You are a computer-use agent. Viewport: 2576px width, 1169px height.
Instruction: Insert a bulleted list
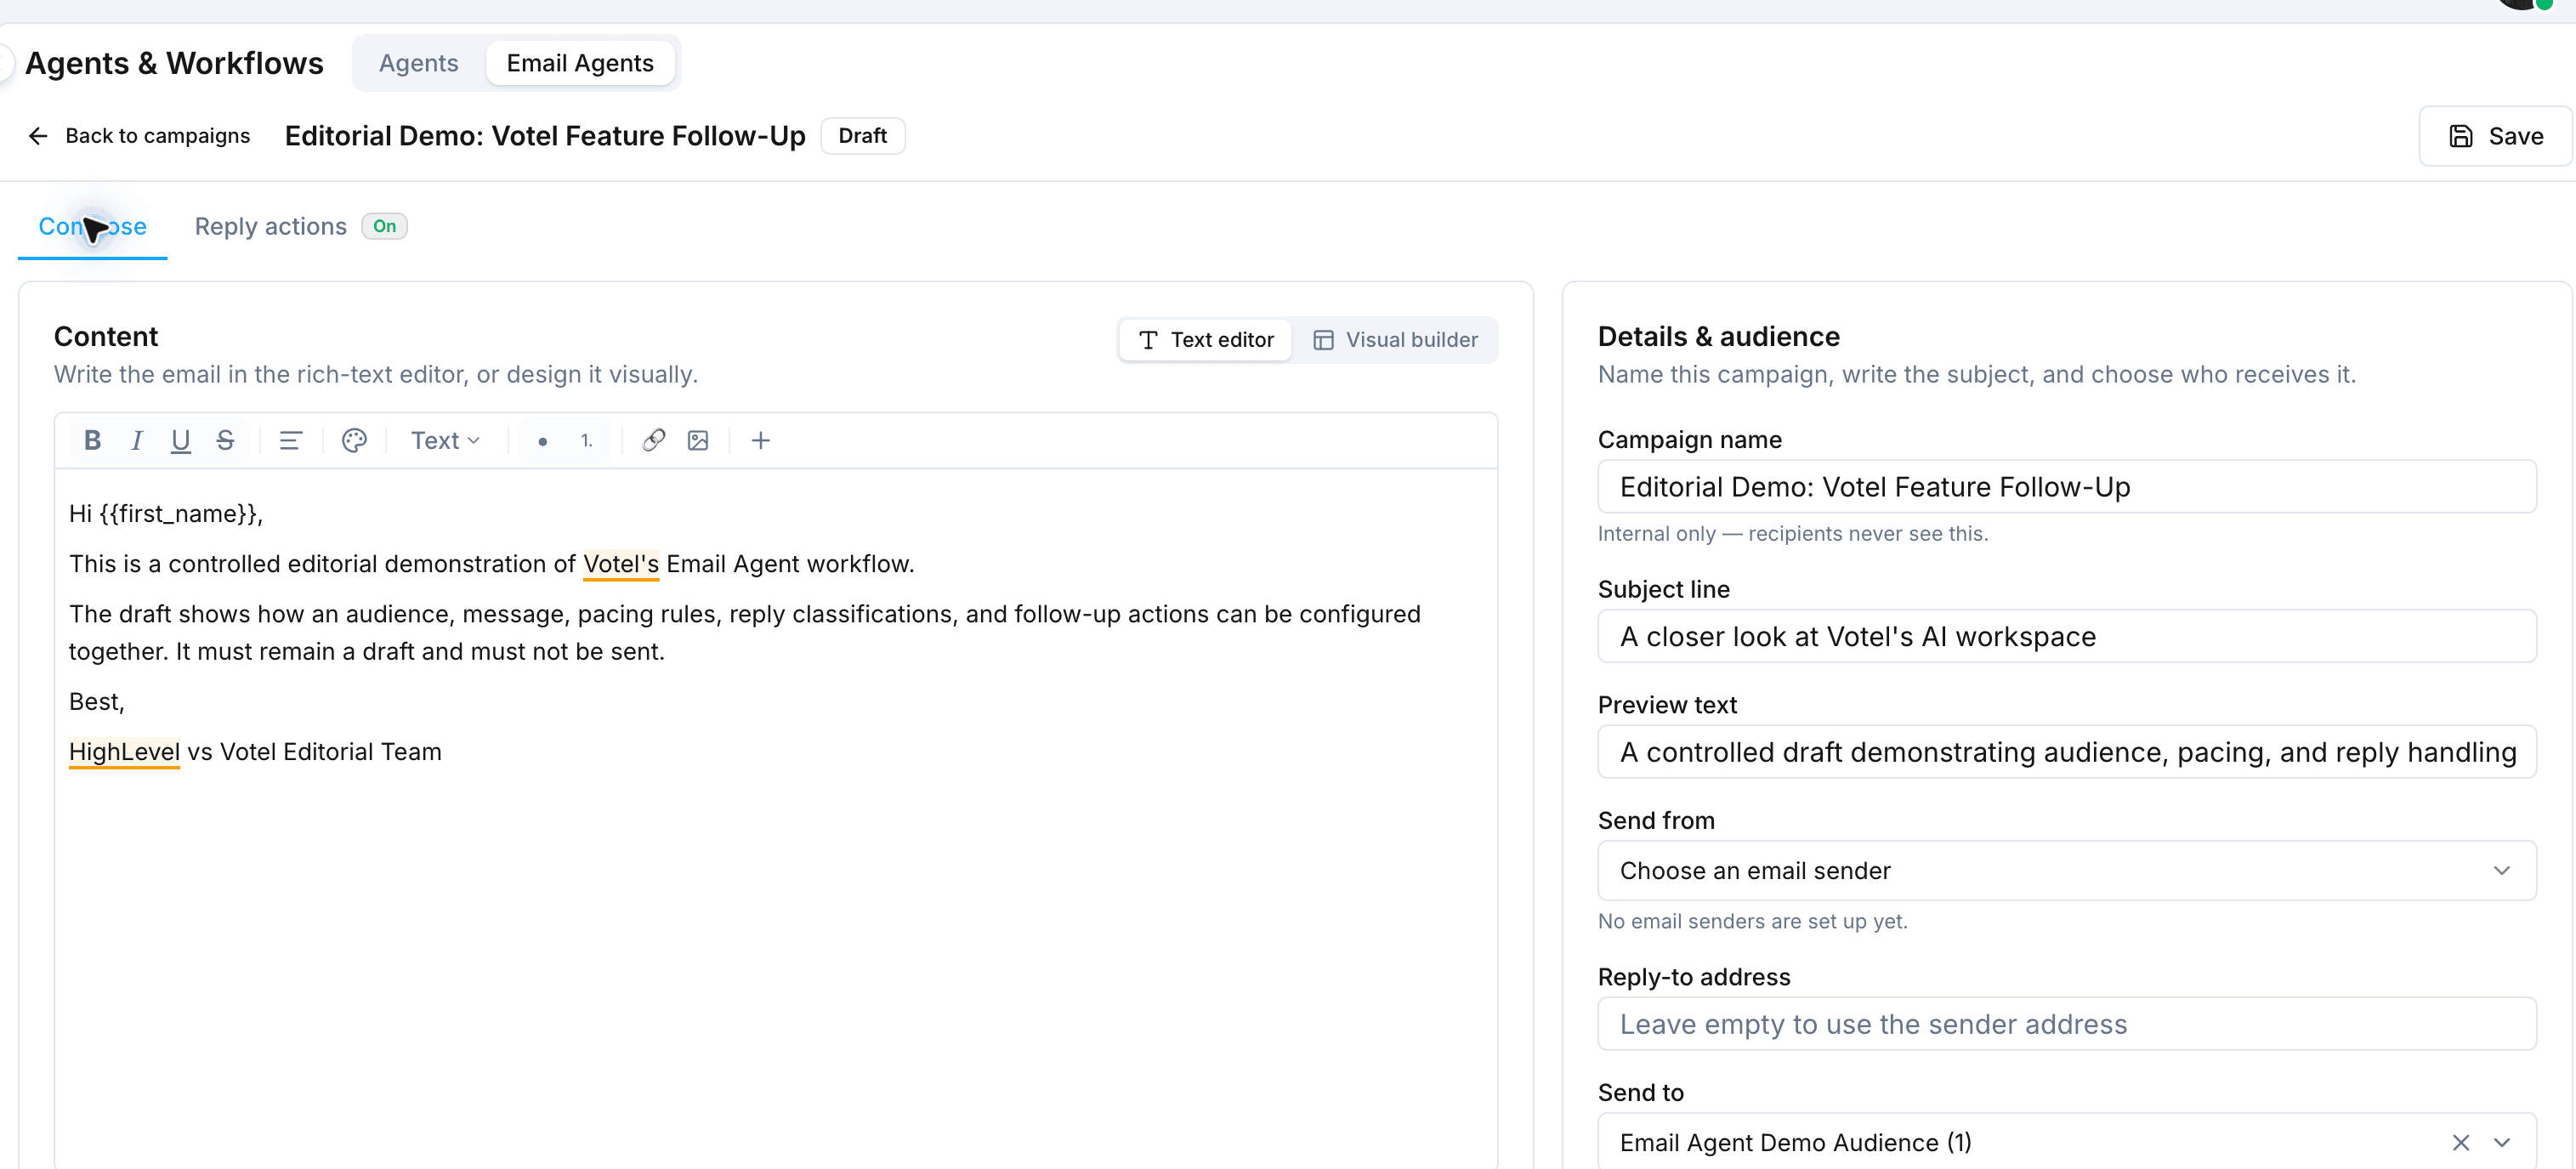[542, 440]
